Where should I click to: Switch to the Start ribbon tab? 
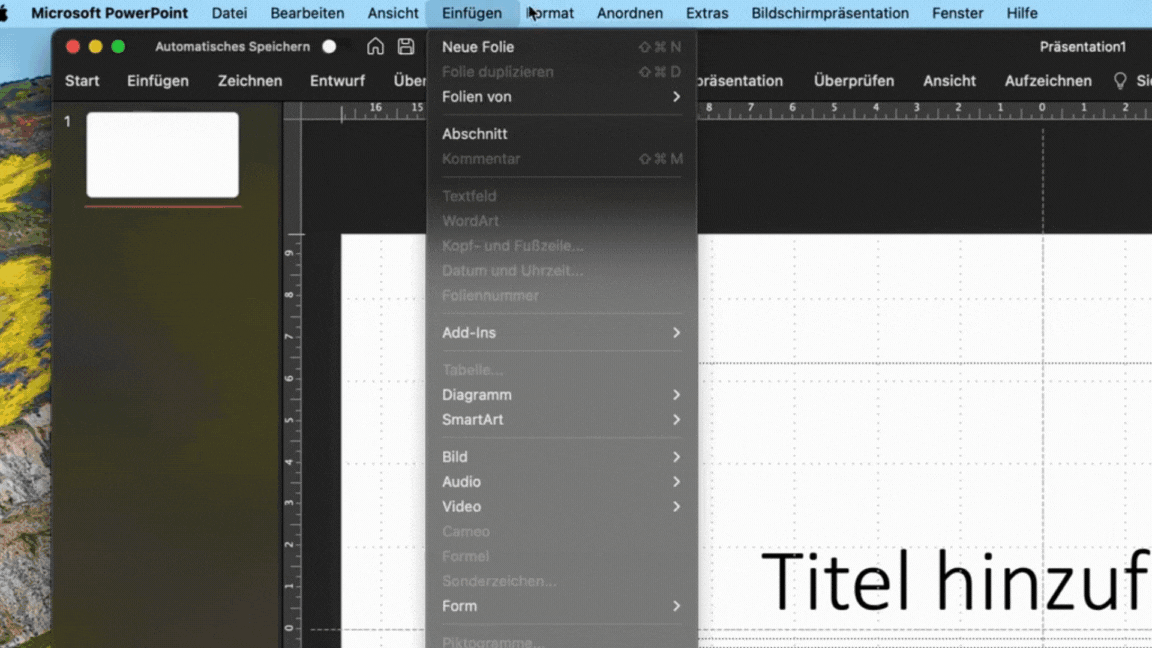(82, 81)
